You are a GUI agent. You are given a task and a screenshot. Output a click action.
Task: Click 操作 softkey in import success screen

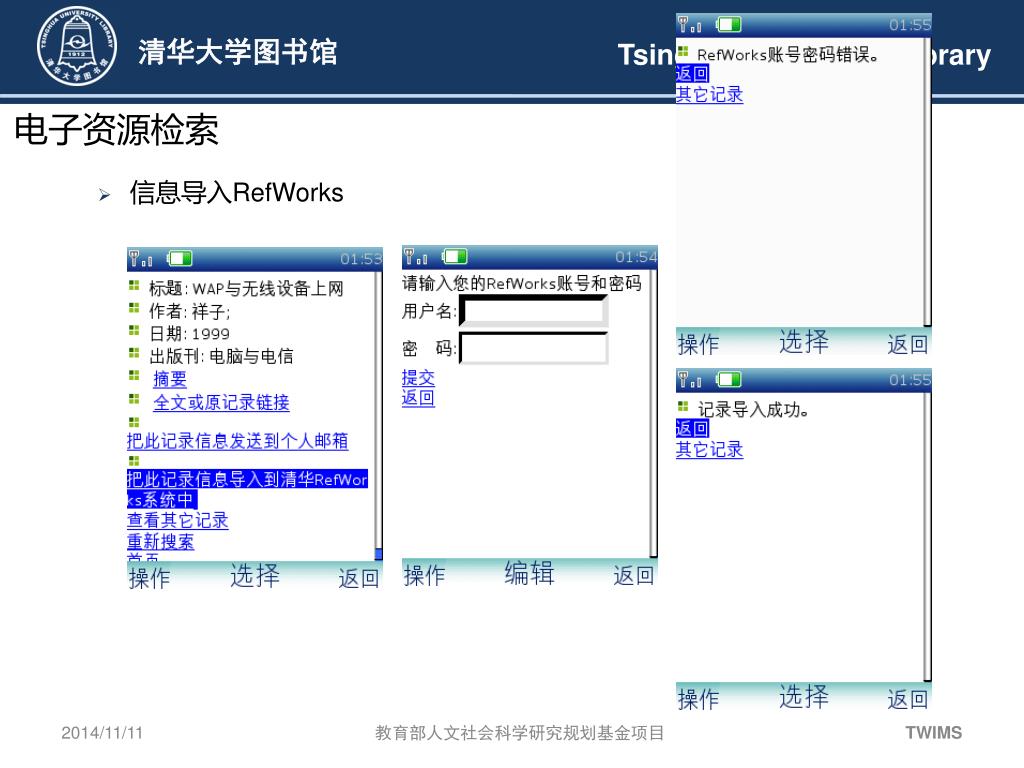click(x=699, y=699)
